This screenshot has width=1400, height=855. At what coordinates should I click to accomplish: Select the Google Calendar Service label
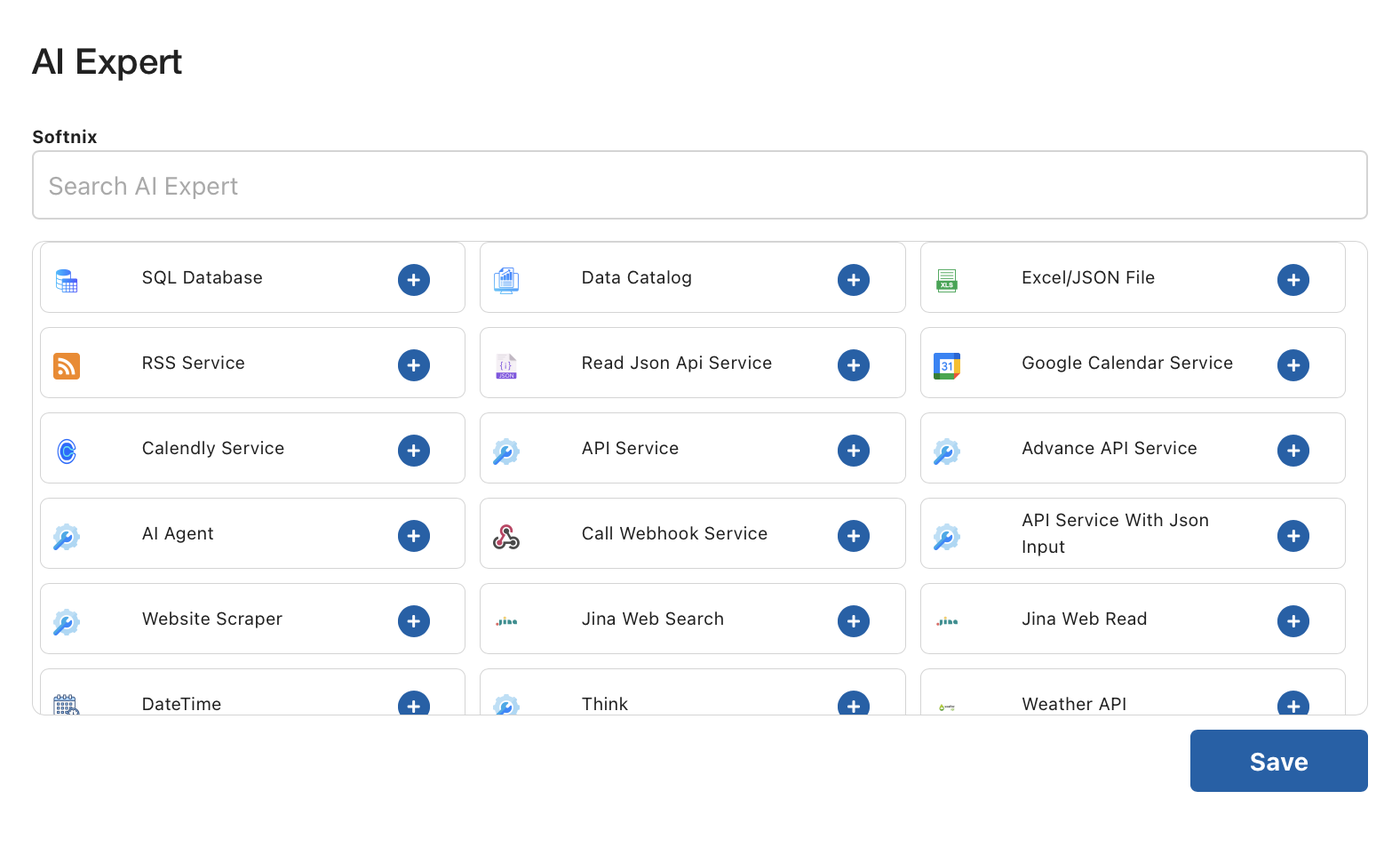point(1127,363)
